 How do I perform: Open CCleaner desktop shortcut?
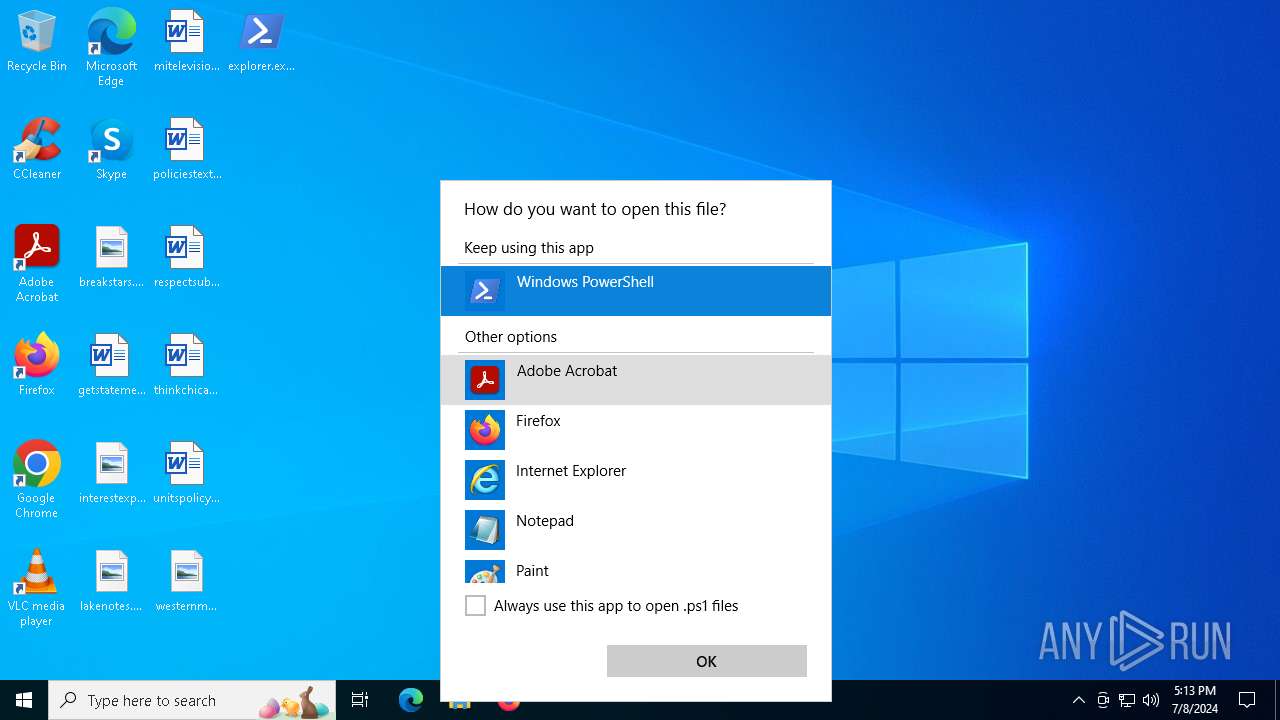pos(37,150)
